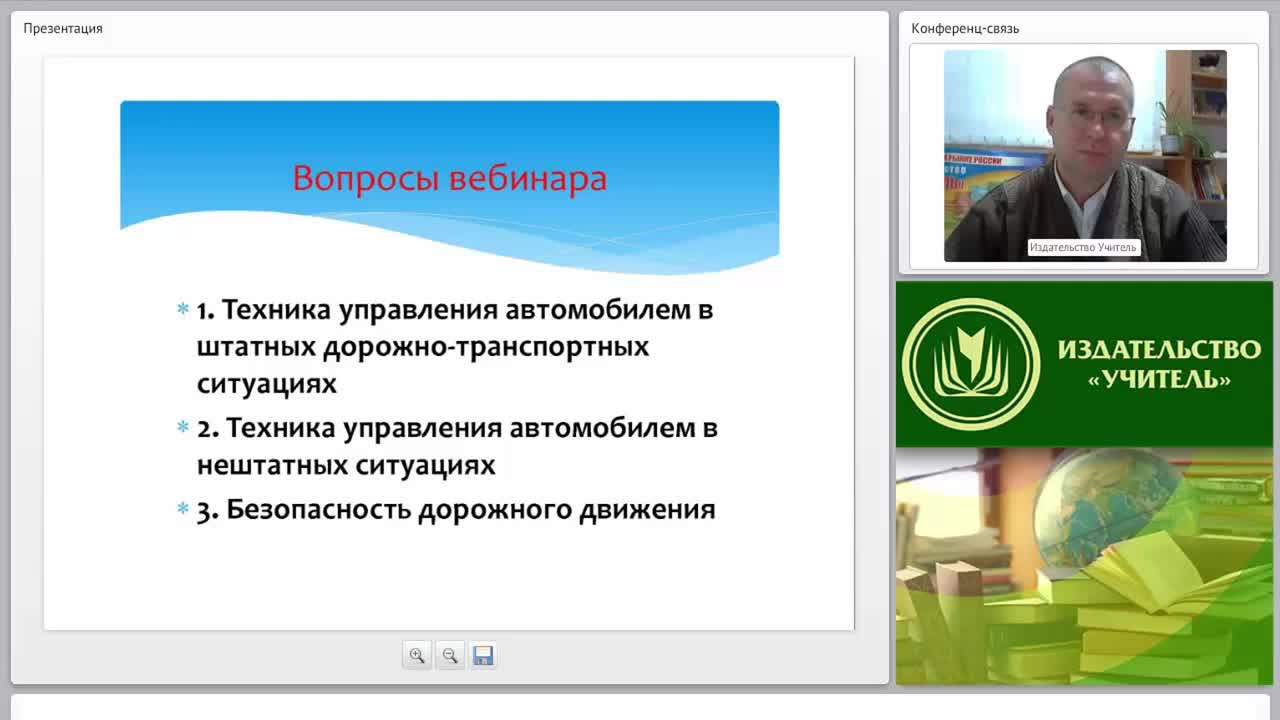Click bullet 1. Техника управления автомобилем в штатных
Viewport: 1280px width, 720px height.
(455, 346)
